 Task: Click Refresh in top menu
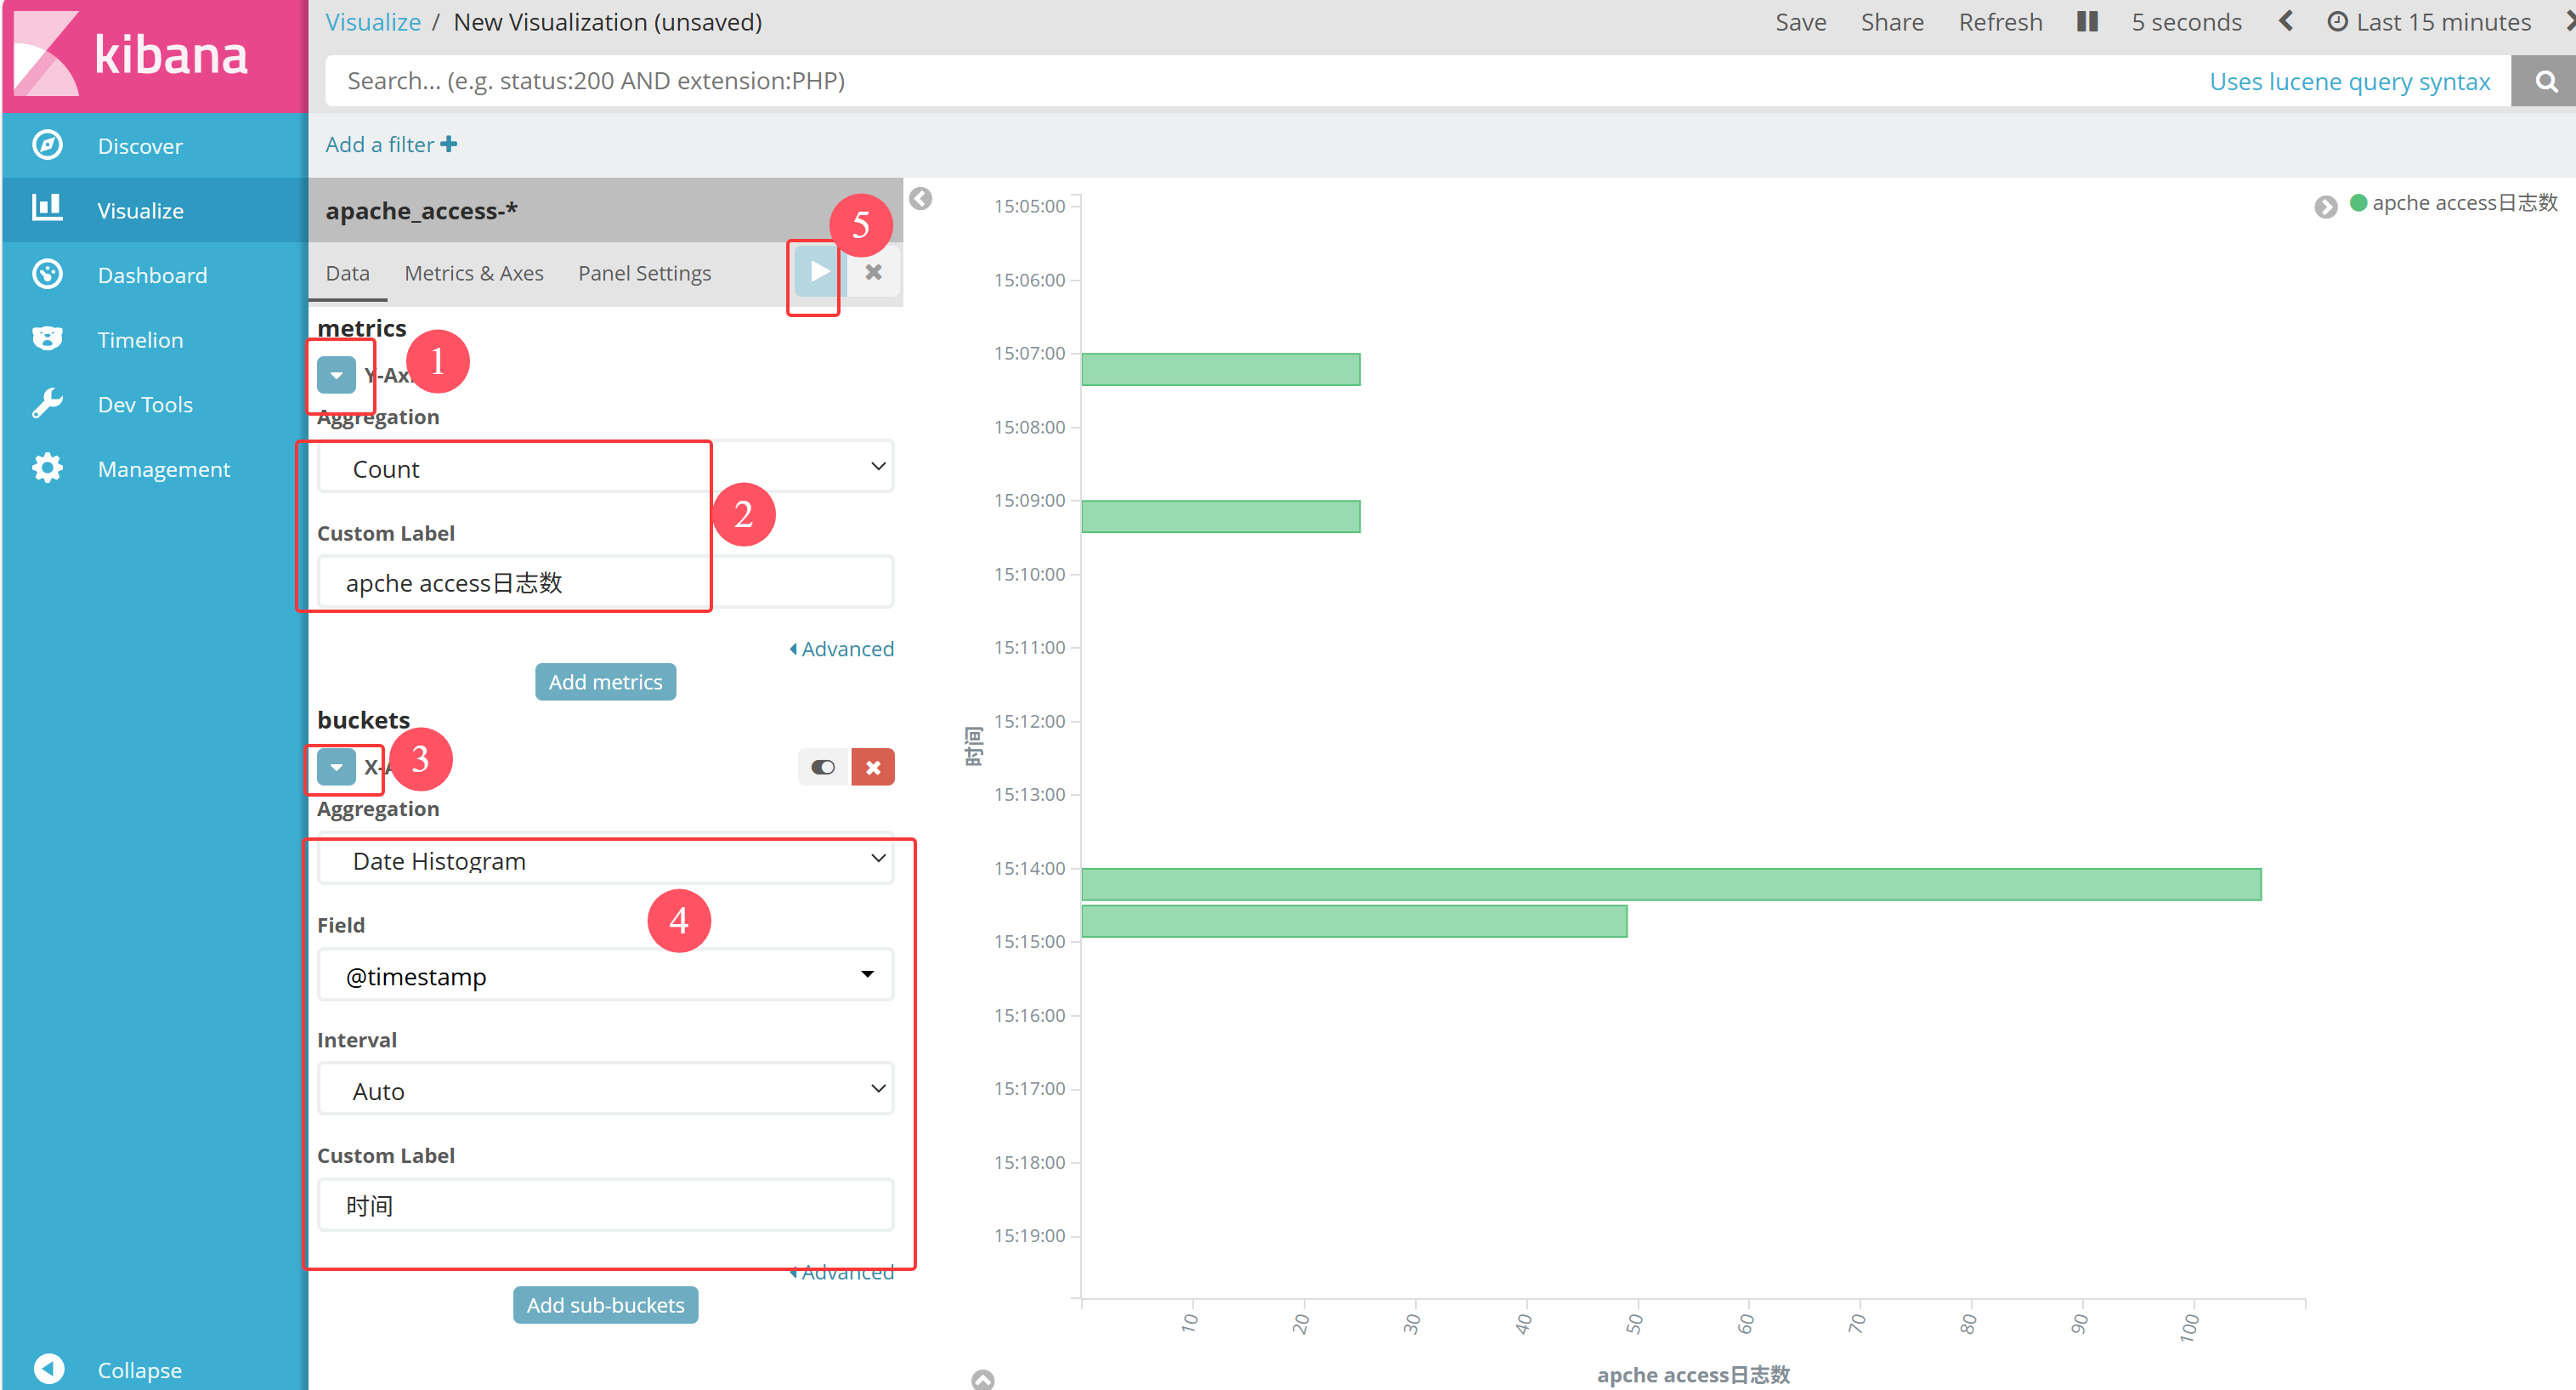tap(2000, 22)
